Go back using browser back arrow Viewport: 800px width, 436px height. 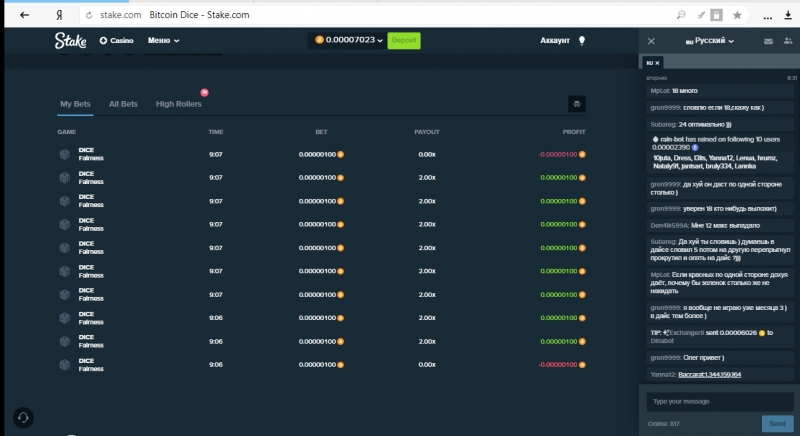(24, 15)
